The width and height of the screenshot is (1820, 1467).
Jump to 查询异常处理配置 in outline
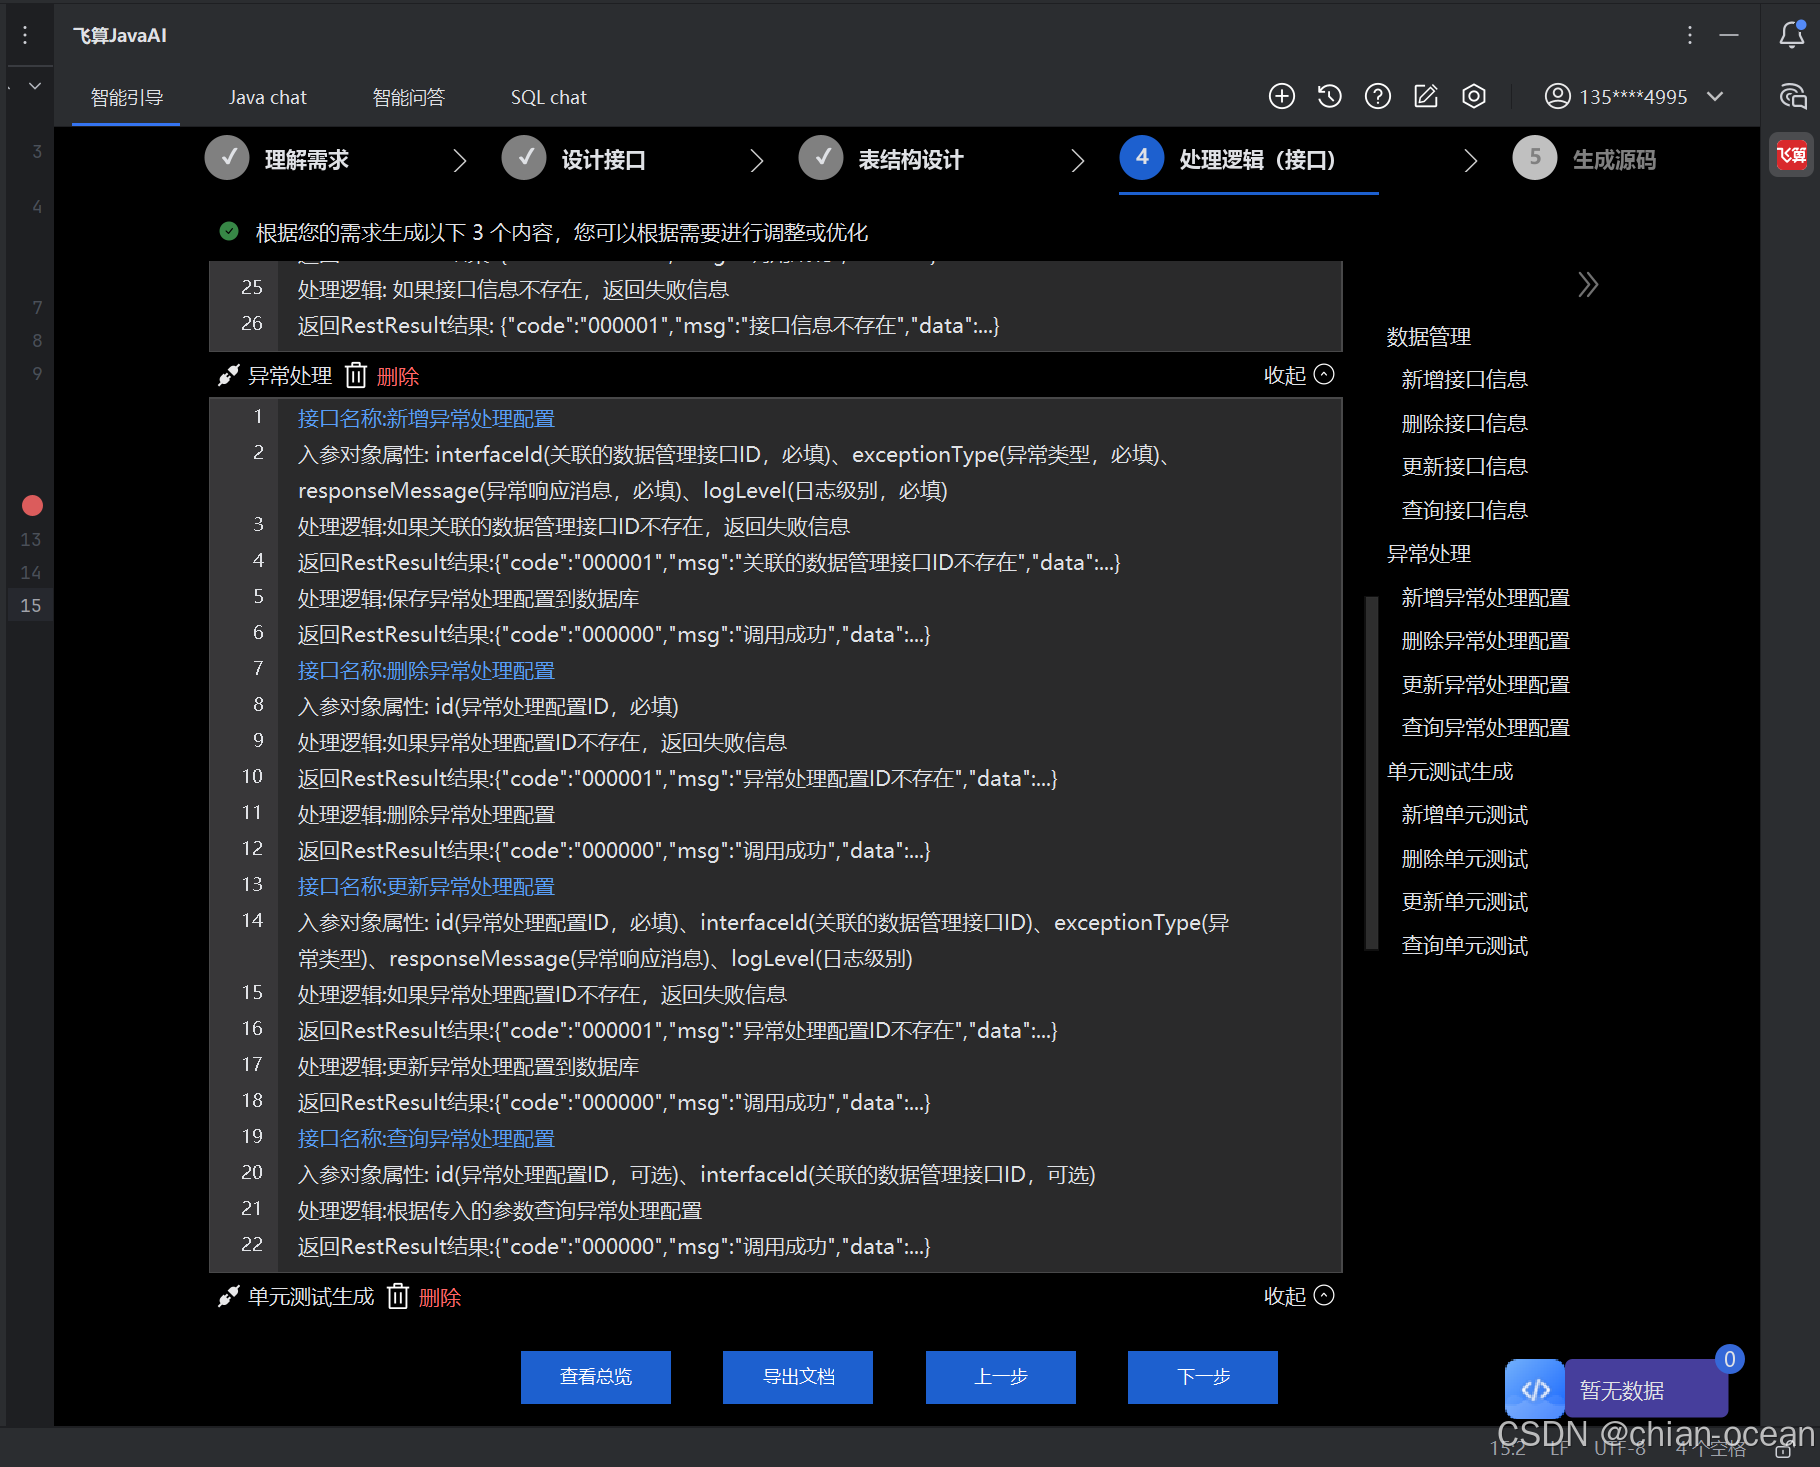1485,727
